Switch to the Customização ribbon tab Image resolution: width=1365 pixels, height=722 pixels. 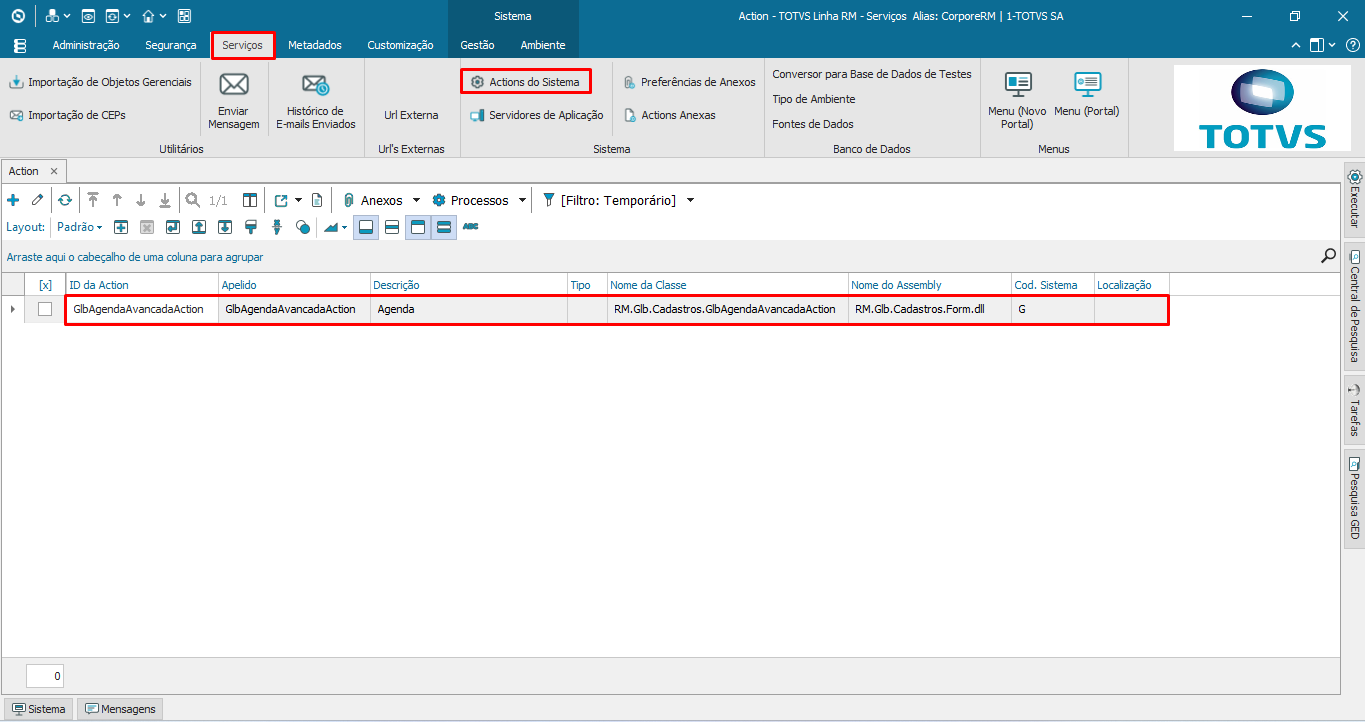click(400, 45)
